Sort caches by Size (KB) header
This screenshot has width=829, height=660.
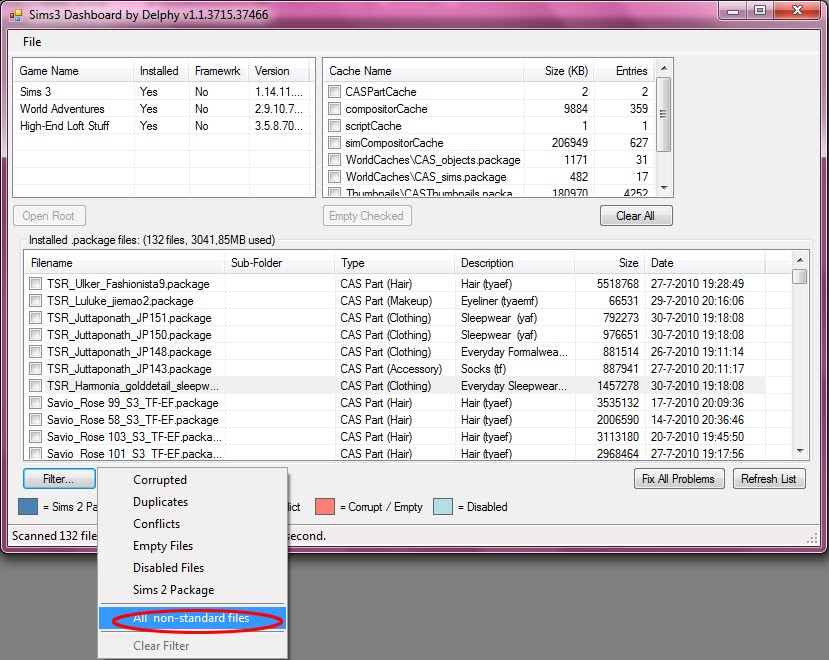[x=559, y=71]
